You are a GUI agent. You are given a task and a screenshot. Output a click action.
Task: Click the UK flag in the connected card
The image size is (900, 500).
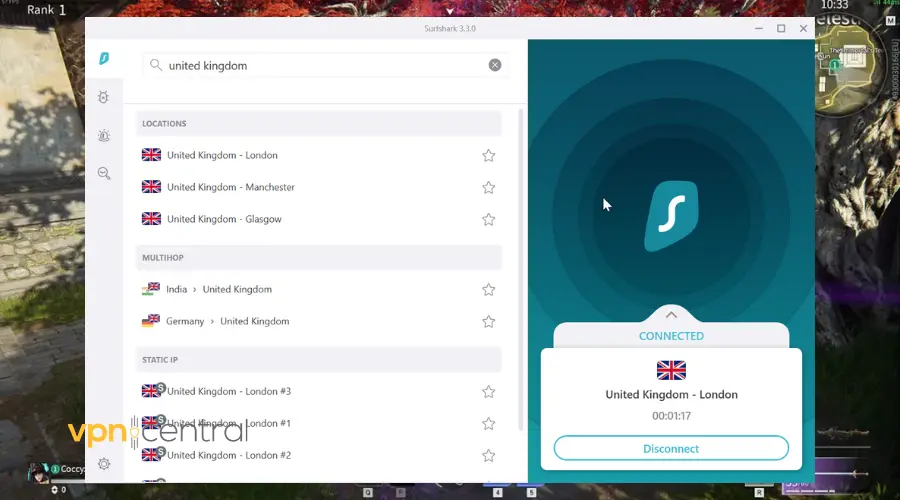click(671, 370)
